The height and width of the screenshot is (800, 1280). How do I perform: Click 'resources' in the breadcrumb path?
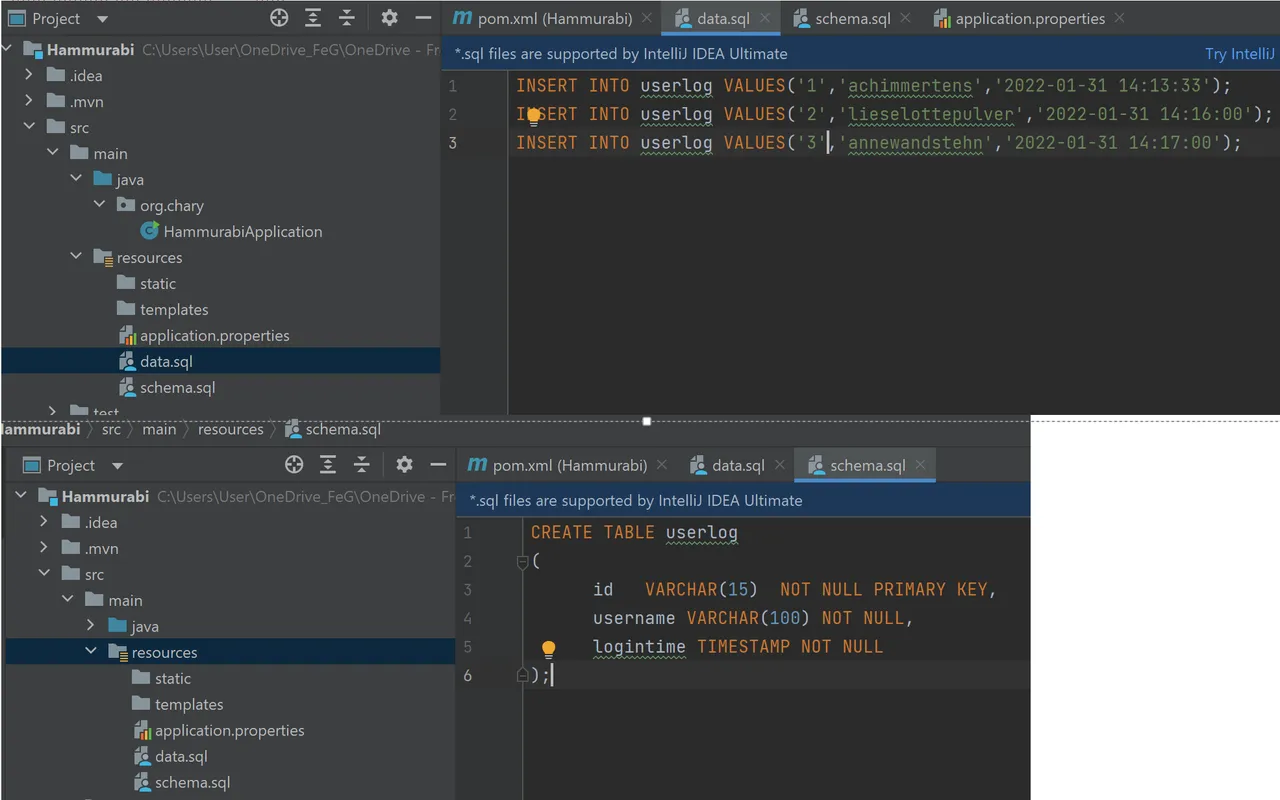(231, 429)
